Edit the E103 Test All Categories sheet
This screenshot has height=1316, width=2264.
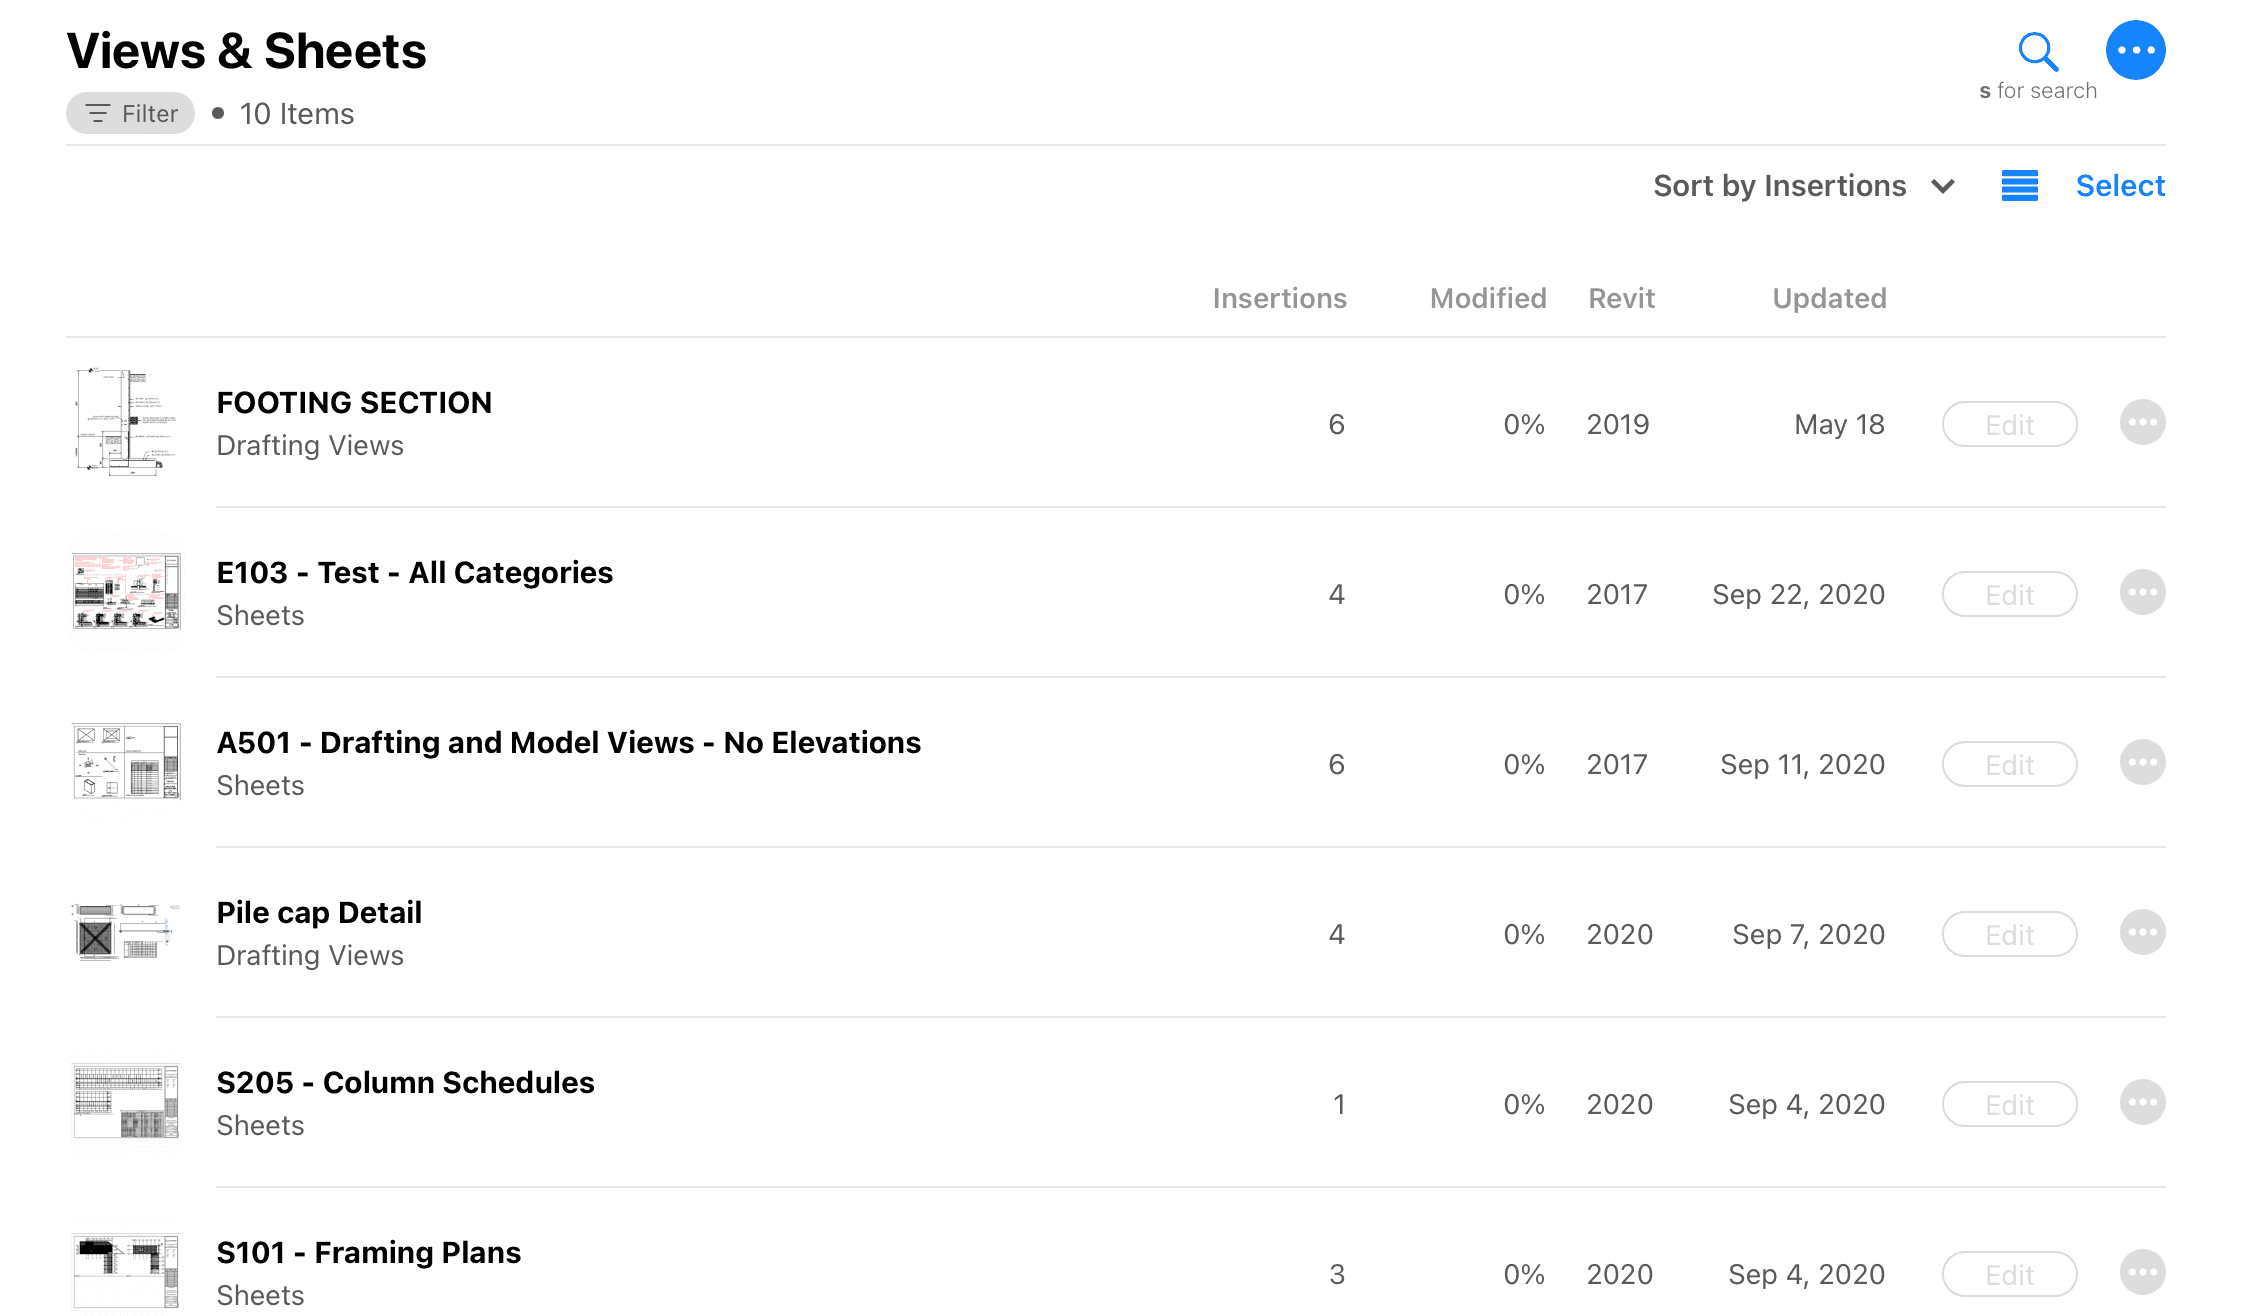[2009, 595]
